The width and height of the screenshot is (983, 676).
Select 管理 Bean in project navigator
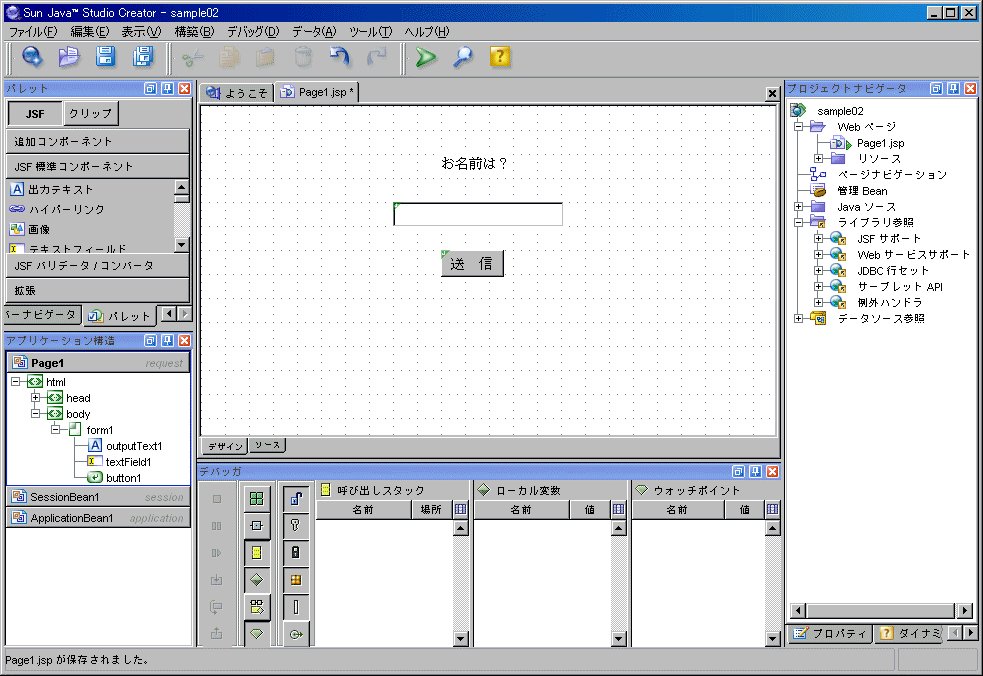[862, 191]
